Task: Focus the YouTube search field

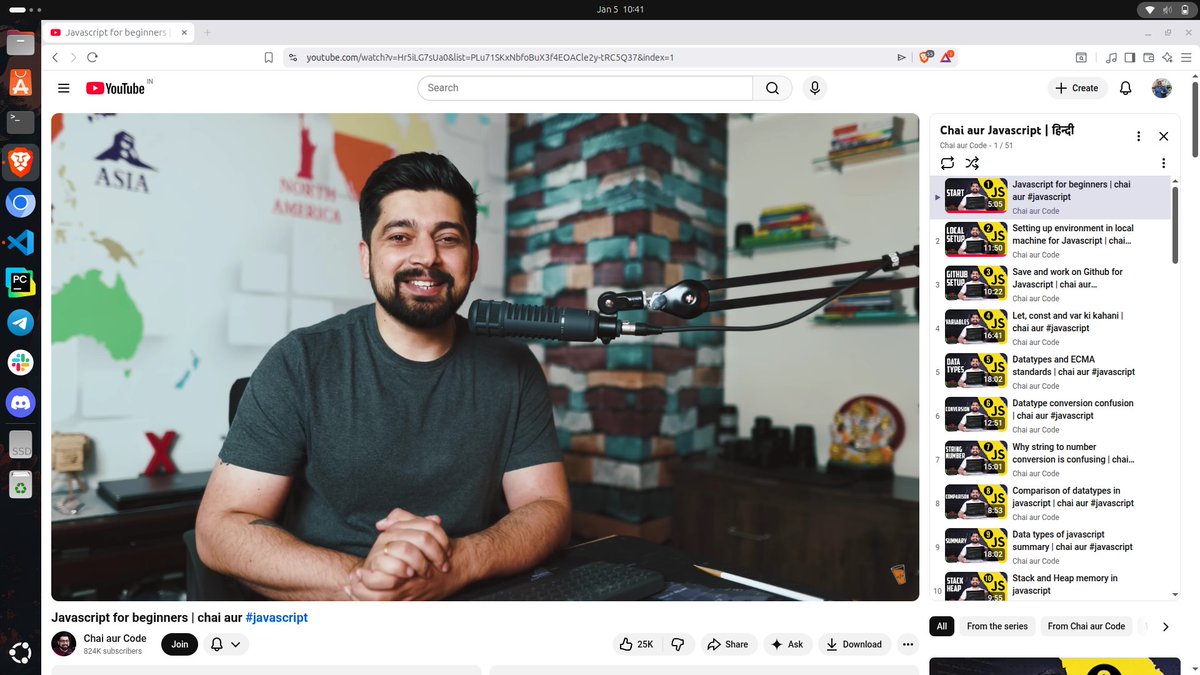Action: click(585, 88)
